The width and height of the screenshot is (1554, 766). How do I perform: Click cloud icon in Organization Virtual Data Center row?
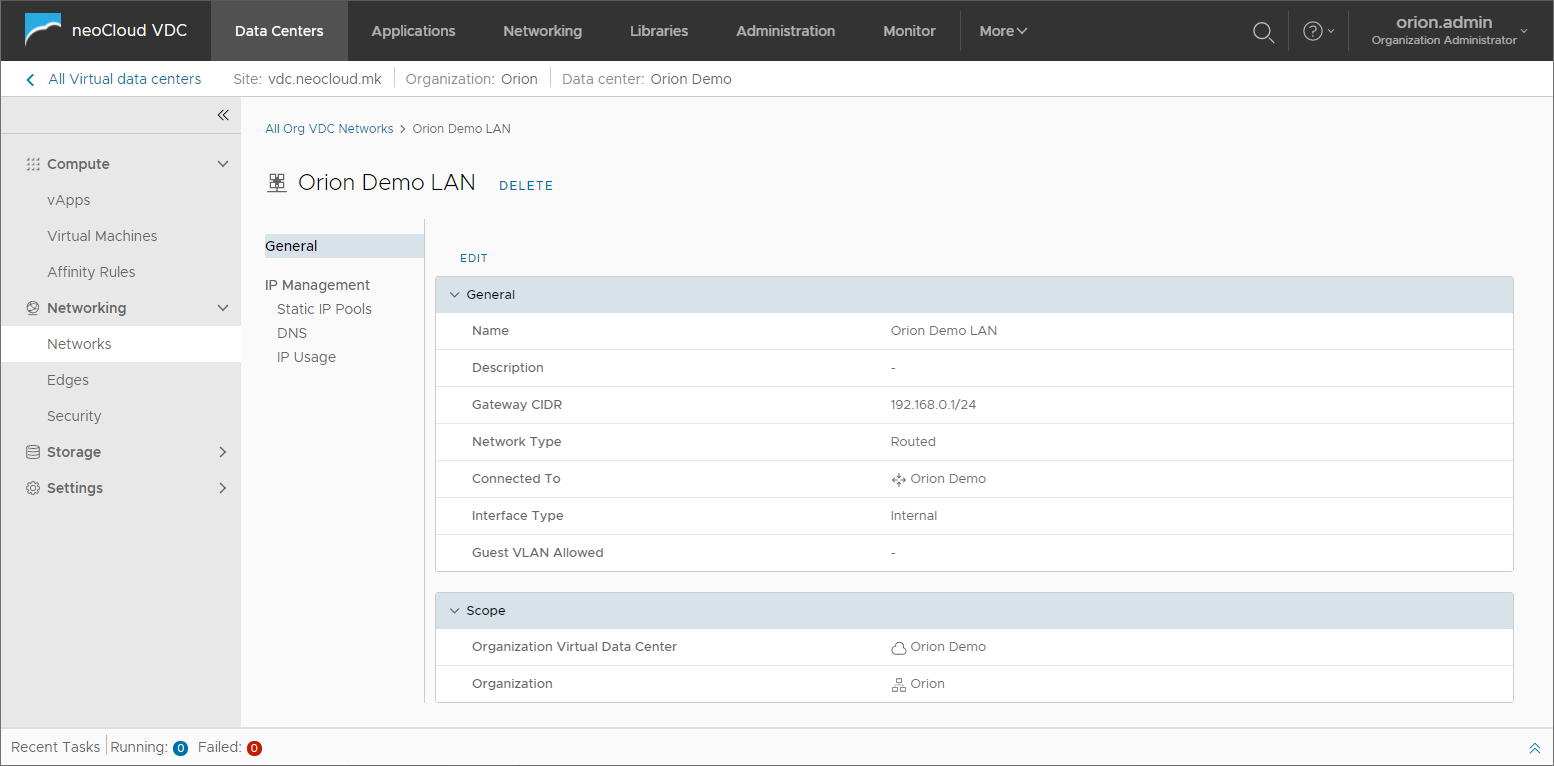(898, 648)
